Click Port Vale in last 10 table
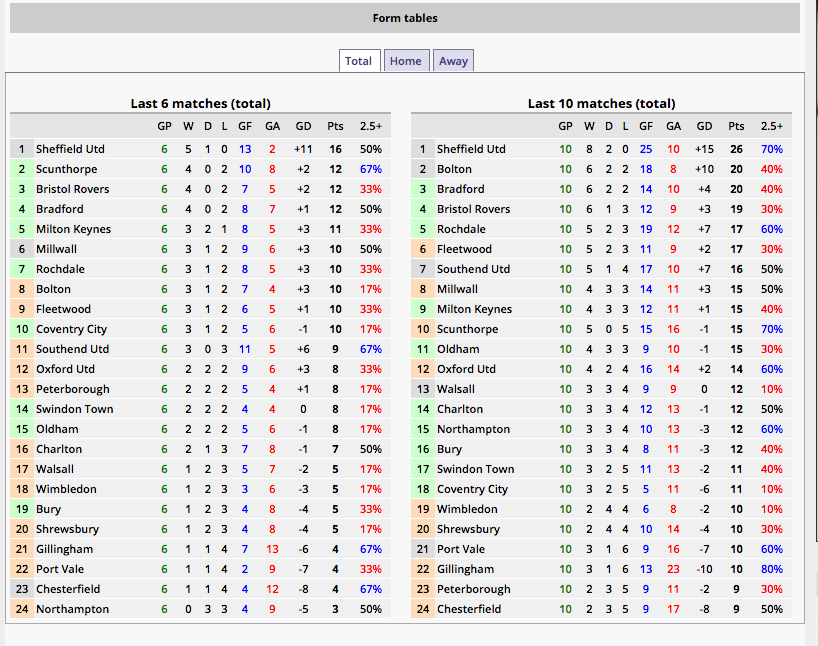Image resolution: width=818 pixels, height=646 pixels. (461, 549)
